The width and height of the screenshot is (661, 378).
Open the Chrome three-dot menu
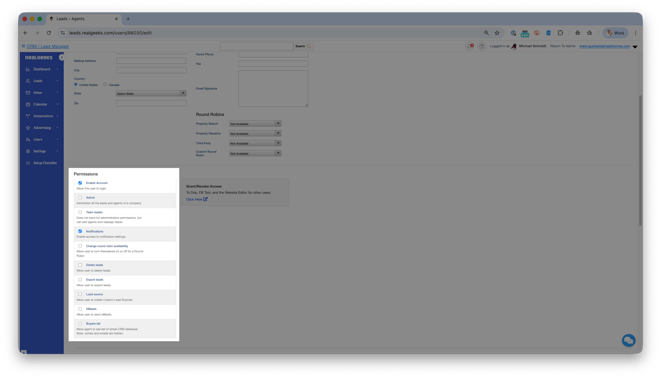click(x=635, y=33)
